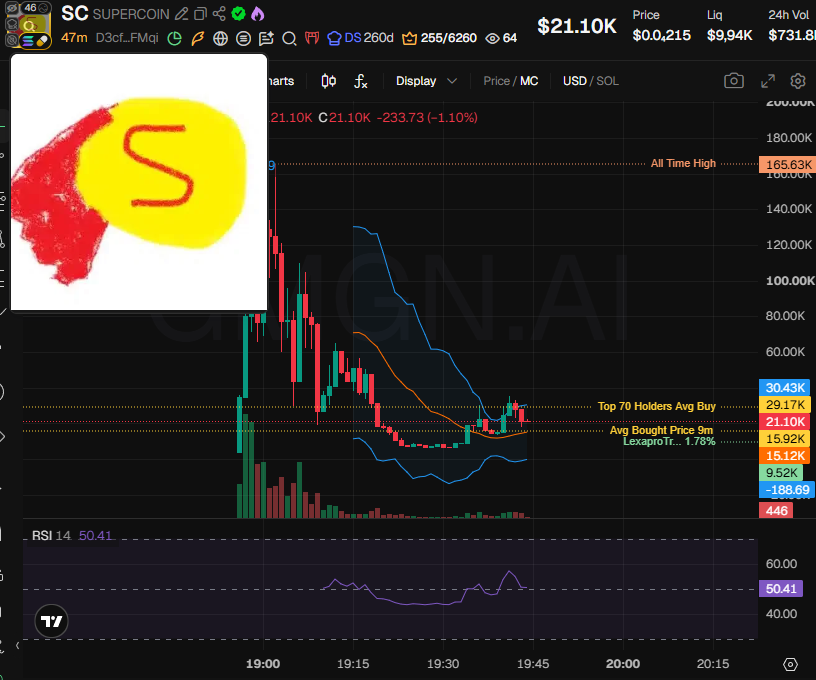Click the Price $0.0₄215 stat
Screen dimensions: 816x680
(661, 26)
